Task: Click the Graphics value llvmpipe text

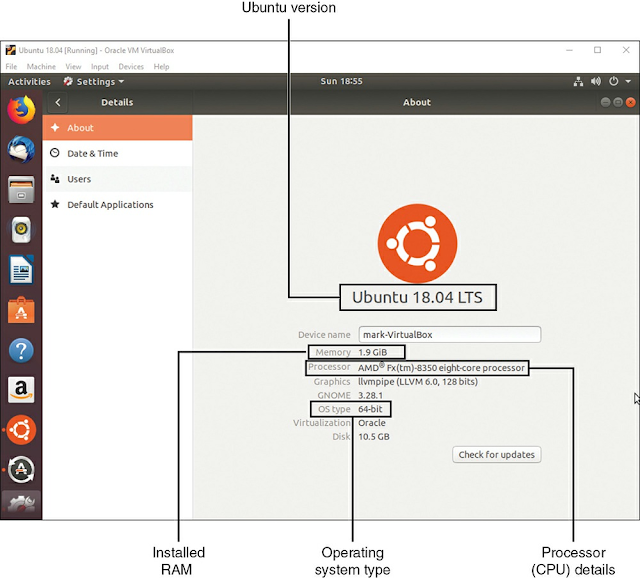Action: [x=418, y=381]
